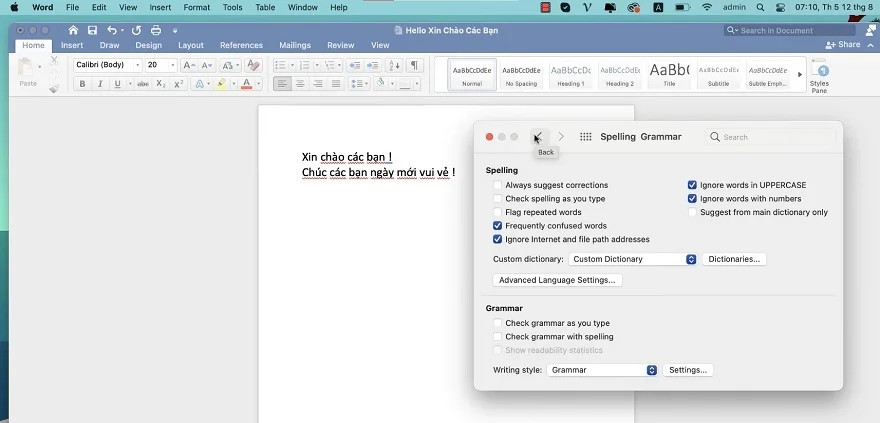Switch to the Layout ribbon tab
The width and height of the screenshot is (880, 423).
click(x=190, y=45)
